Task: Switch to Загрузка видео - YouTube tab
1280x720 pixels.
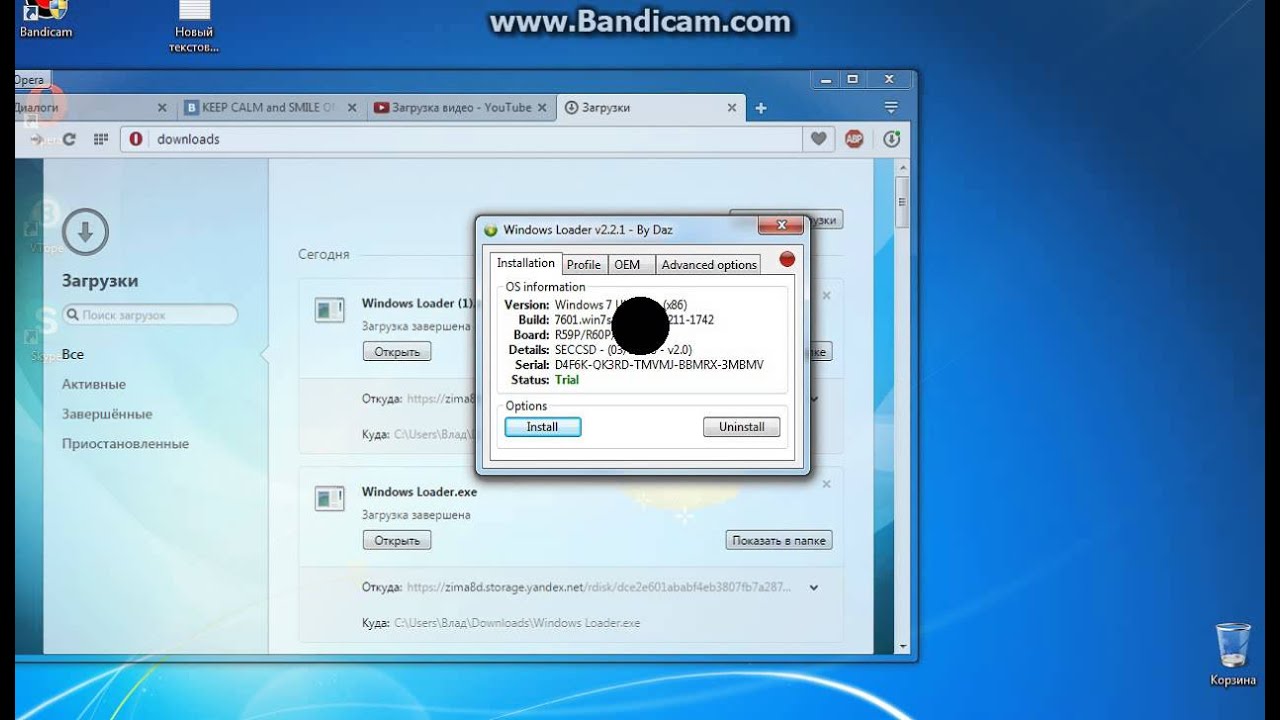Action: tap(460, 107)
